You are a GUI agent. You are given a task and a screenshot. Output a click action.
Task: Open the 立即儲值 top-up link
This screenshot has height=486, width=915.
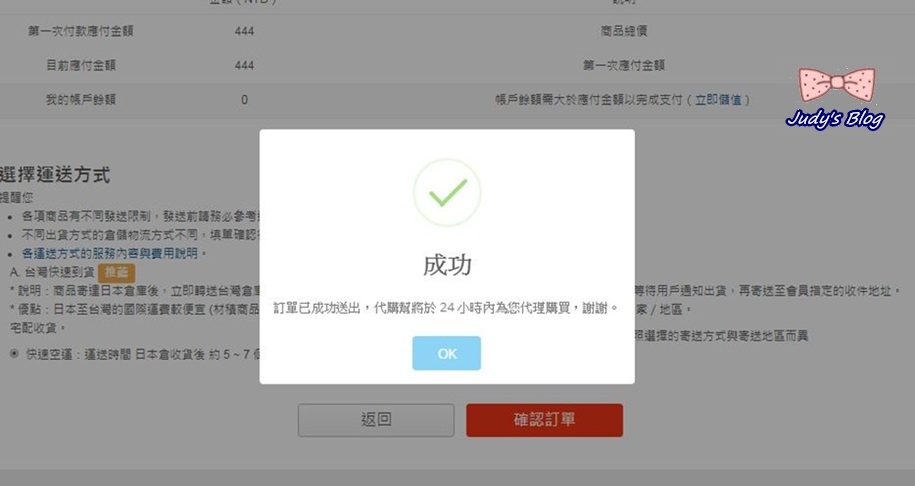click(718, 100)
